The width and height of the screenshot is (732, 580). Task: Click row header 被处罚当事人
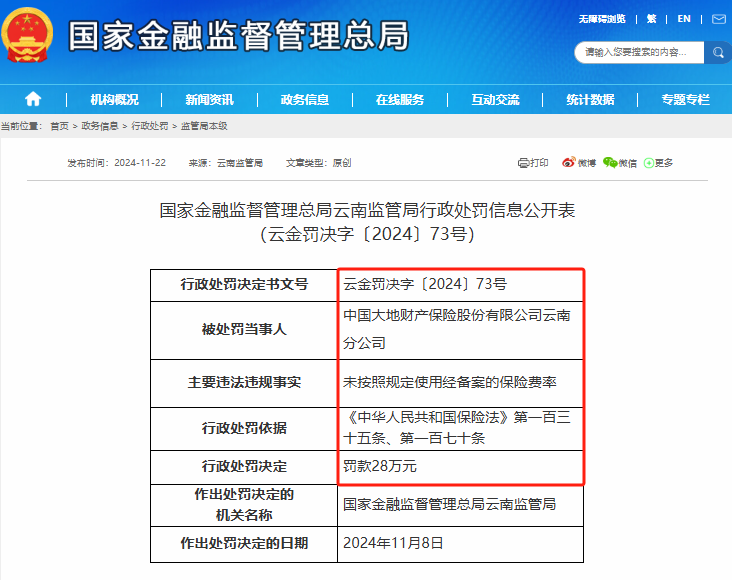tap(244, 329)
